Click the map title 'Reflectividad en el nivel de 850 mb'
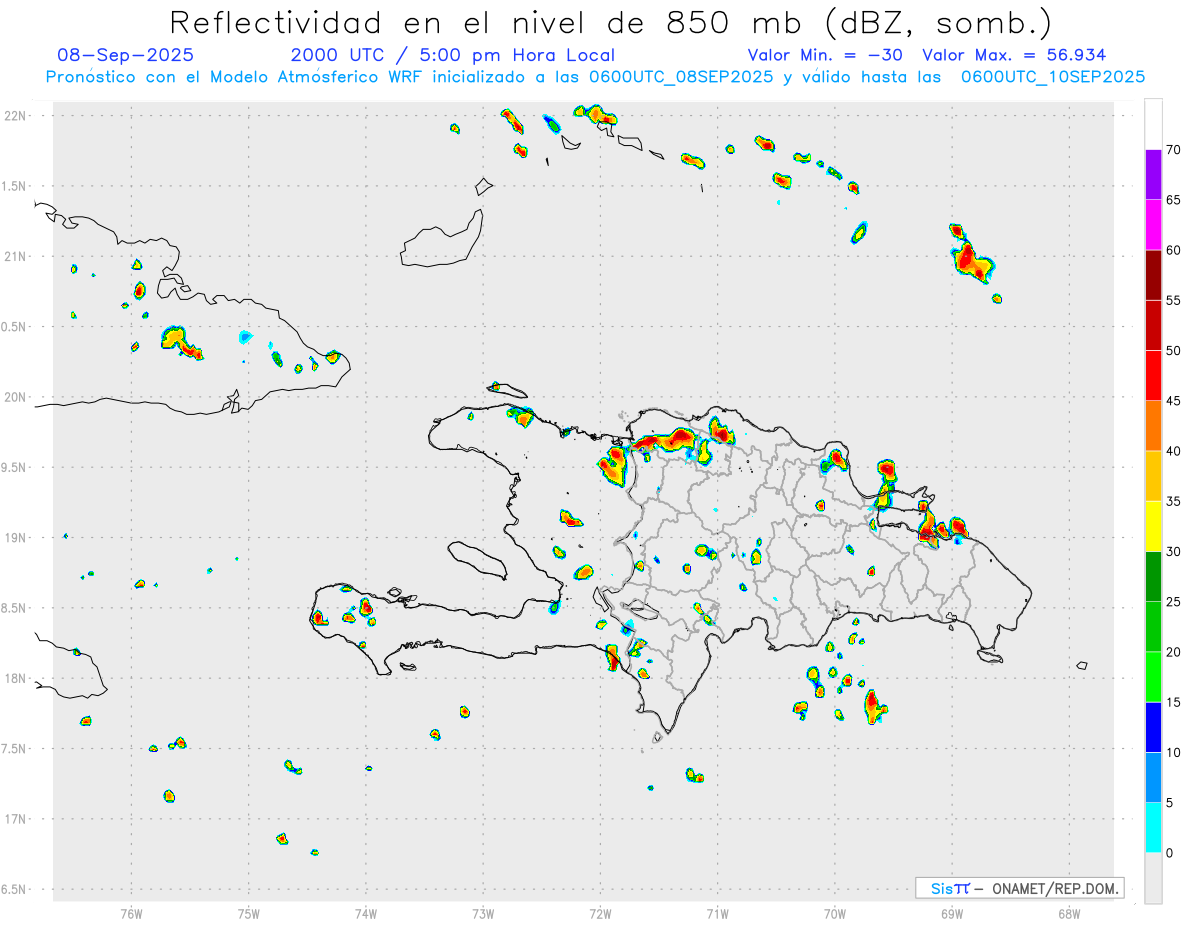 pyautogui.click(x=485, y=22)
